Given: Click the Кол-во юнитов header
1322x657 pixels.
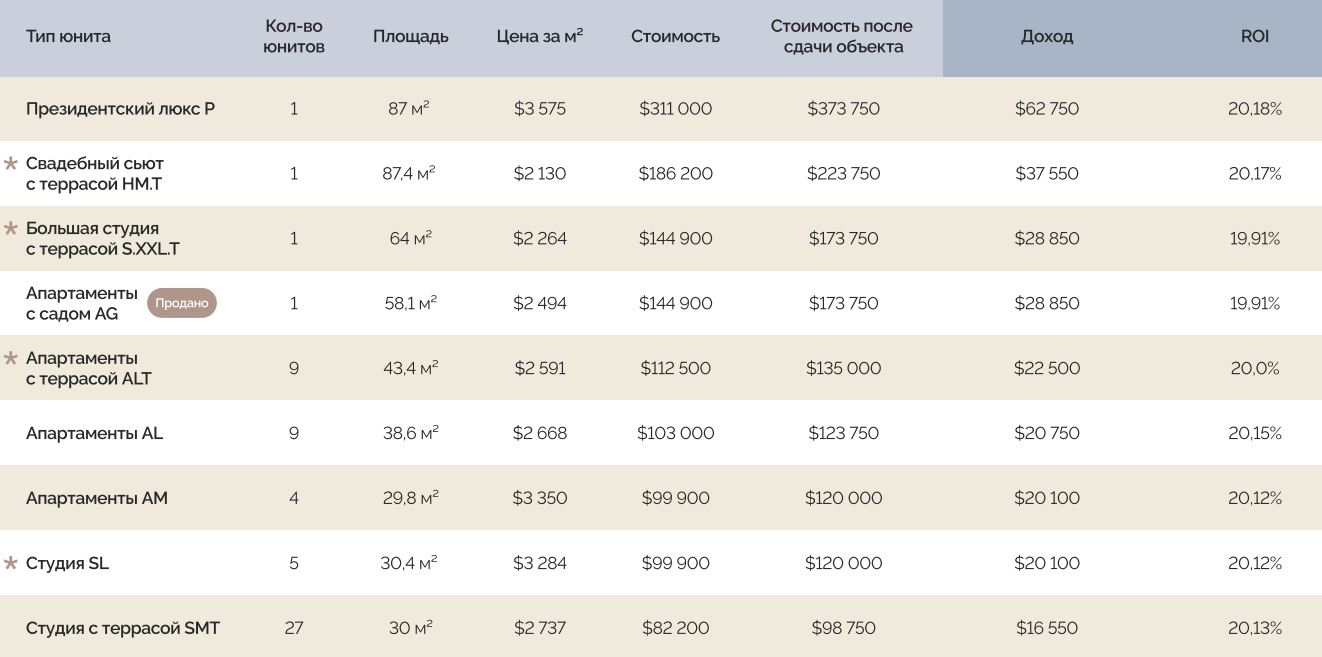Looking at the screenshot, I should click(294, 37).
